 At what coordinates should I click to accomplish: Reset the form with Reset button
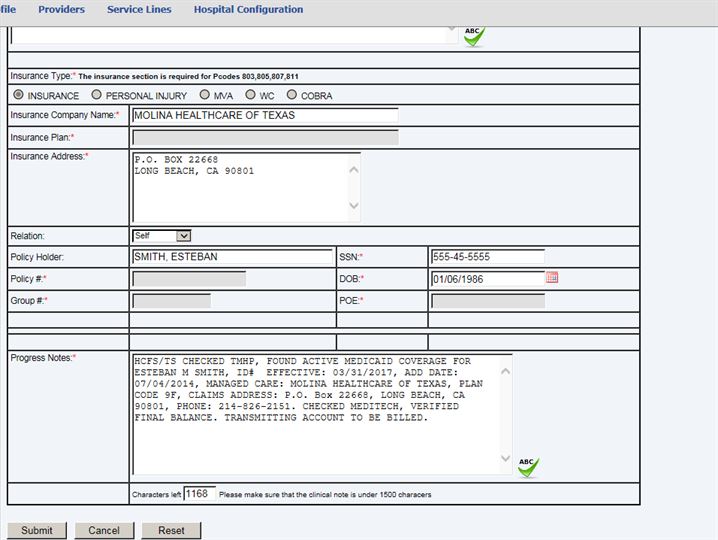pos(171,530)
